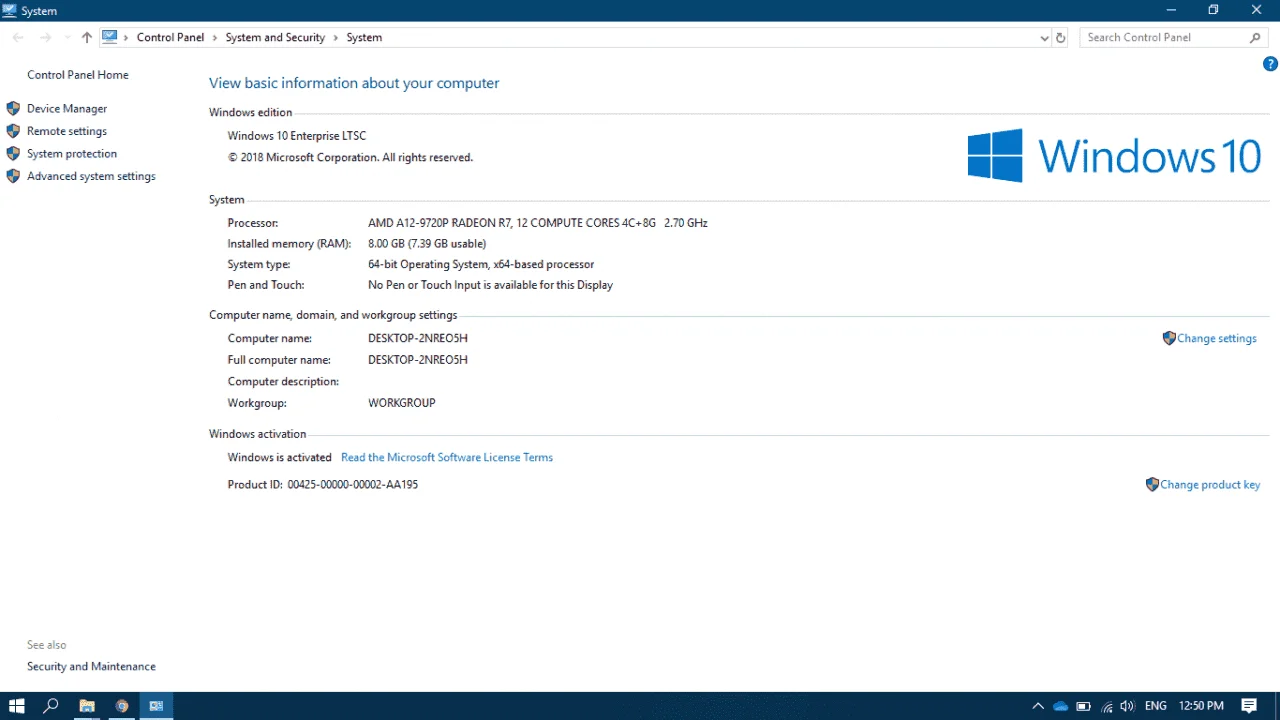Expand chevron after System and Security breadcrumb
The image size is (1280, 720).
(x=336, y=37)
